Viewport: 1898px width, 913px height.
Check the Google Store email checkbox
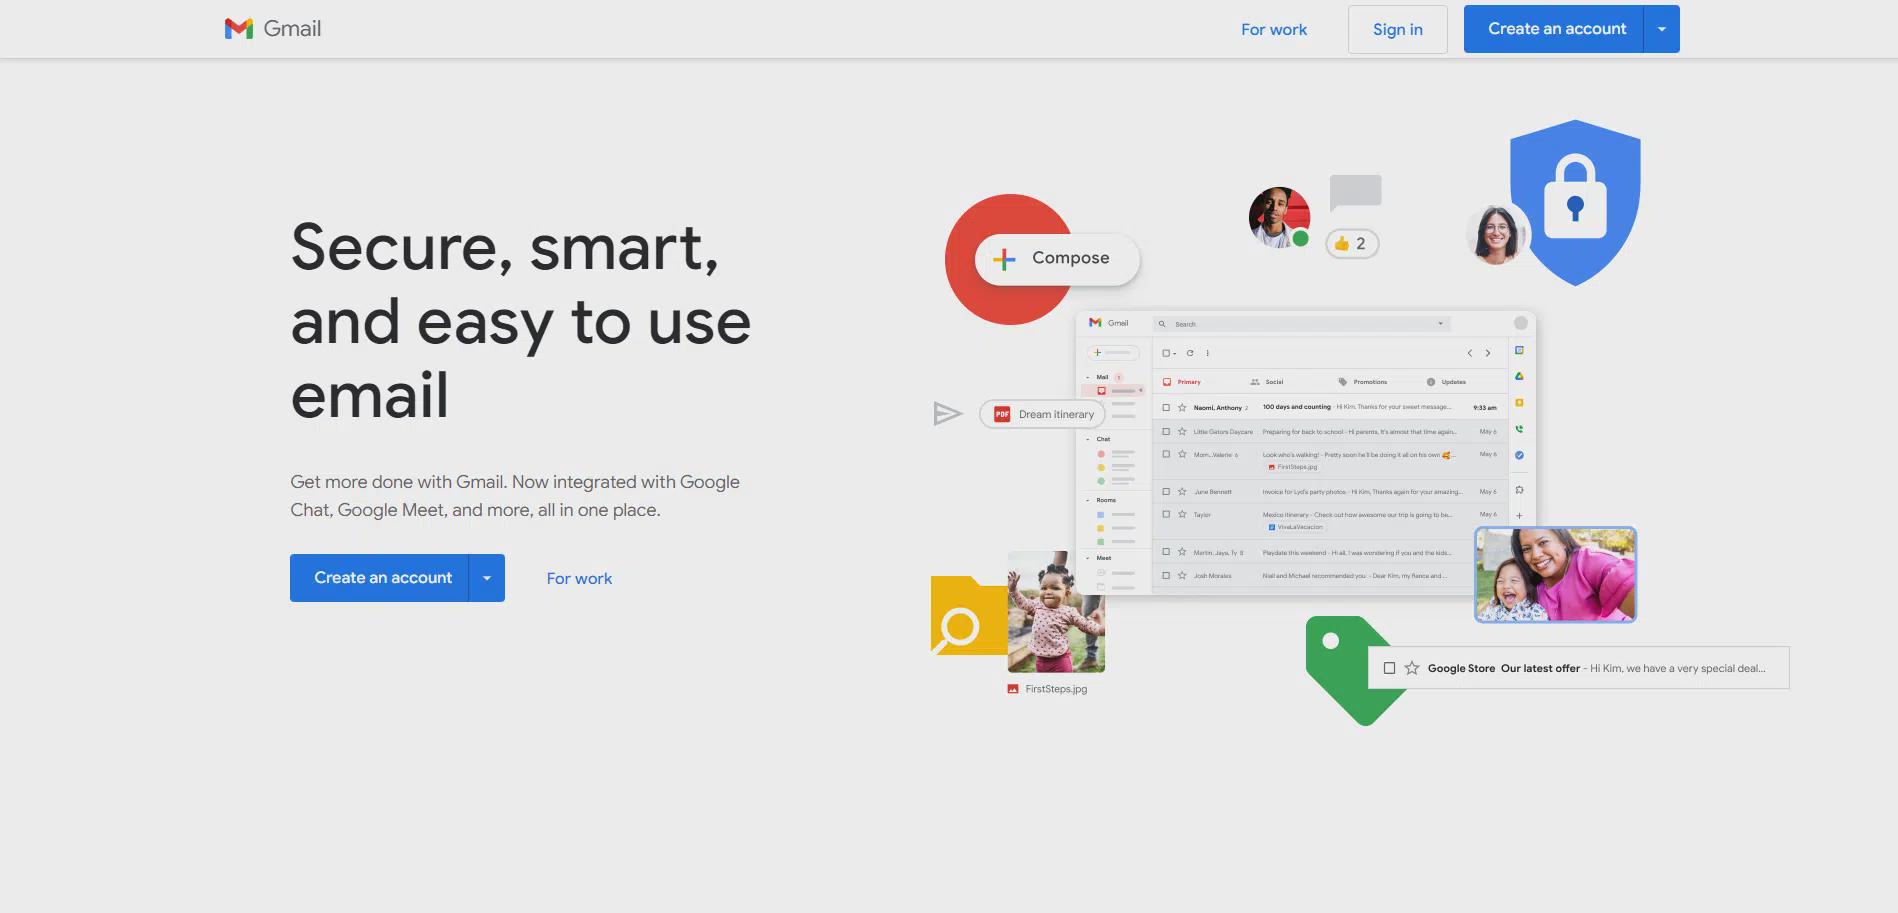pyautogui.click(x=1389, y=668)
